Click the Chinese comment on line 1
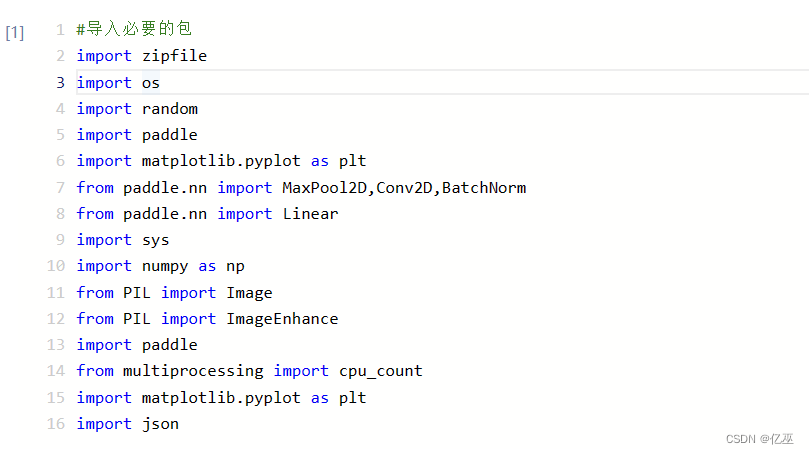This screenshot has height=454, width=809. pyautogui.click(x=134, y=30)
